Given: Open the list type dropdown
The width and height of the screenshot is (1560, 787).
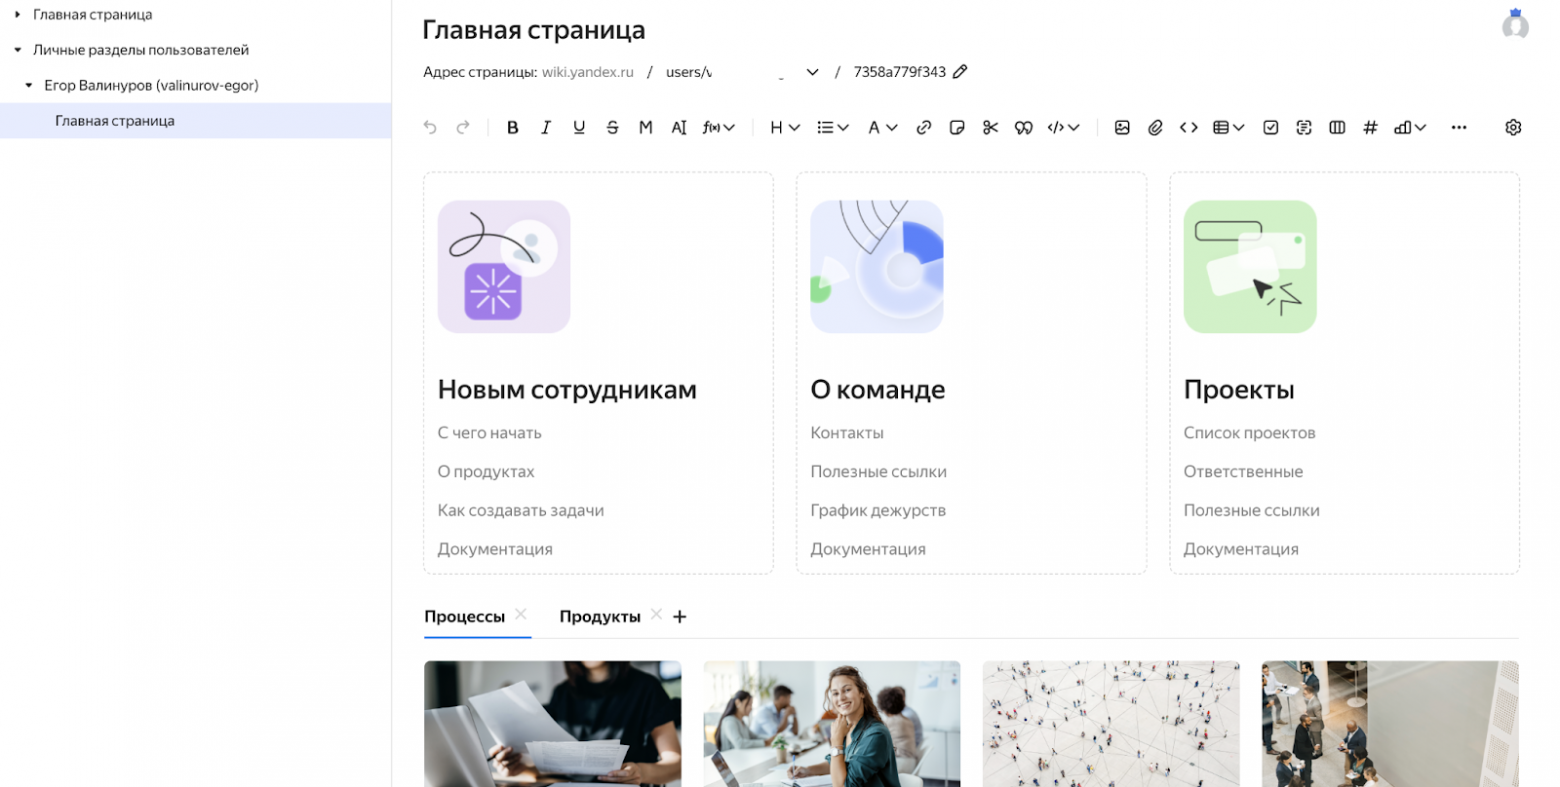Looking at the screenshot, I should (x=832, y=127).
